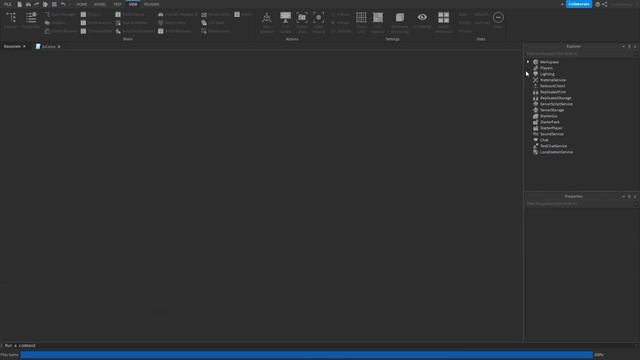Open the FILE menu

(x=8, y=4)
